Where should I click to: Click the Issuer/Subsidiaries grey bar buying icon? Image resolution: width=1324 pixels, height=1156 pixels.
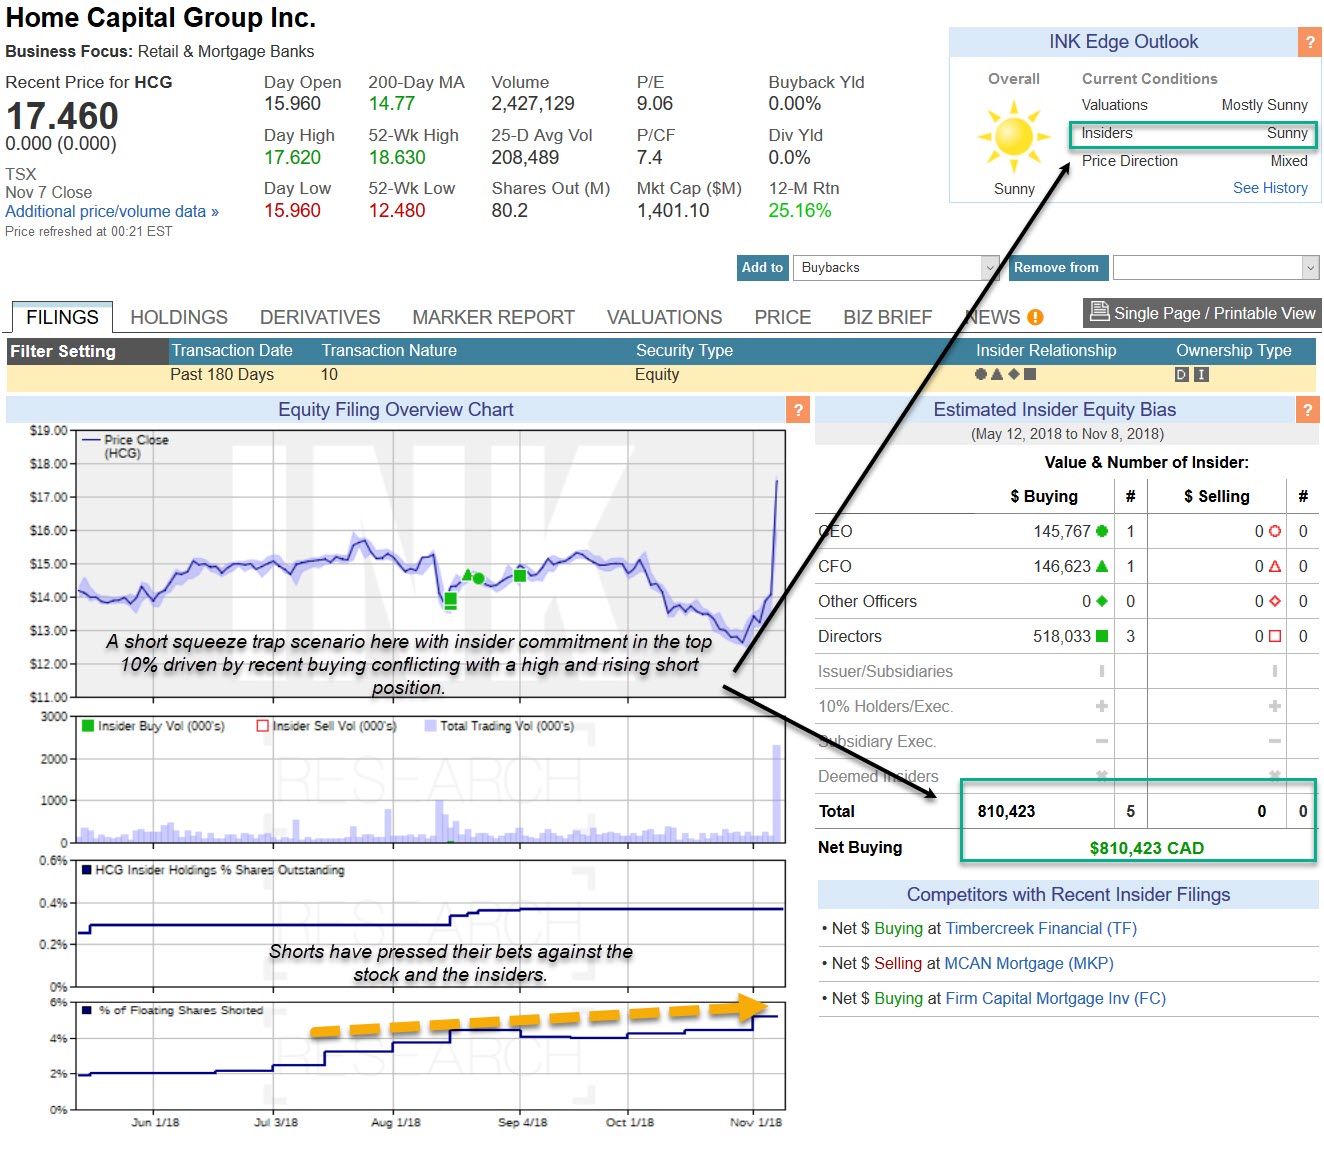(1102, 671)
